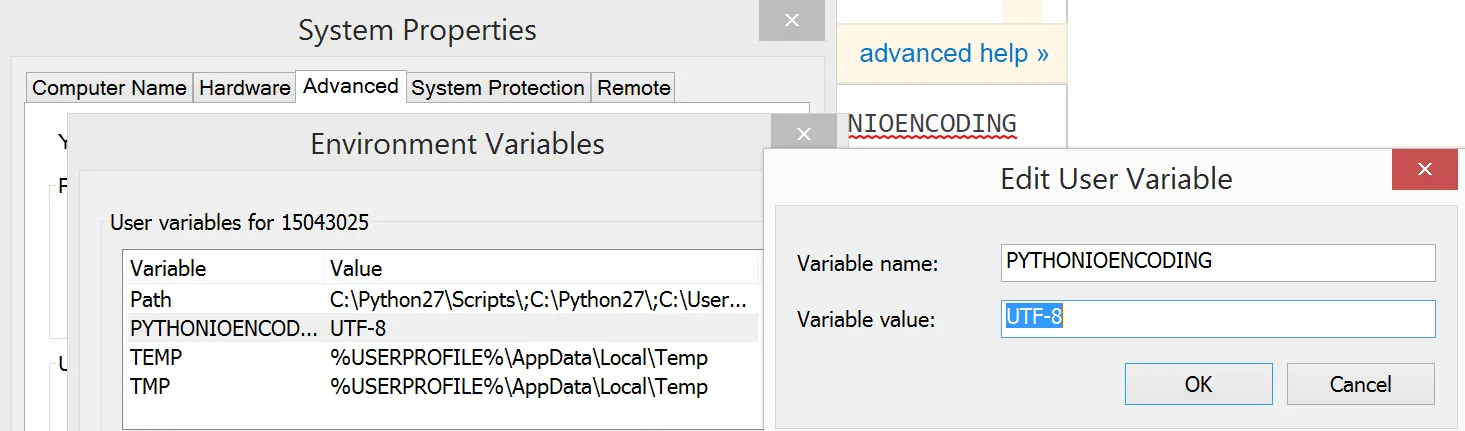Viewport: 1465px width, 431px height.
Task: Click the underlined NIOENCODING text in background
Action: coord(932,124)
